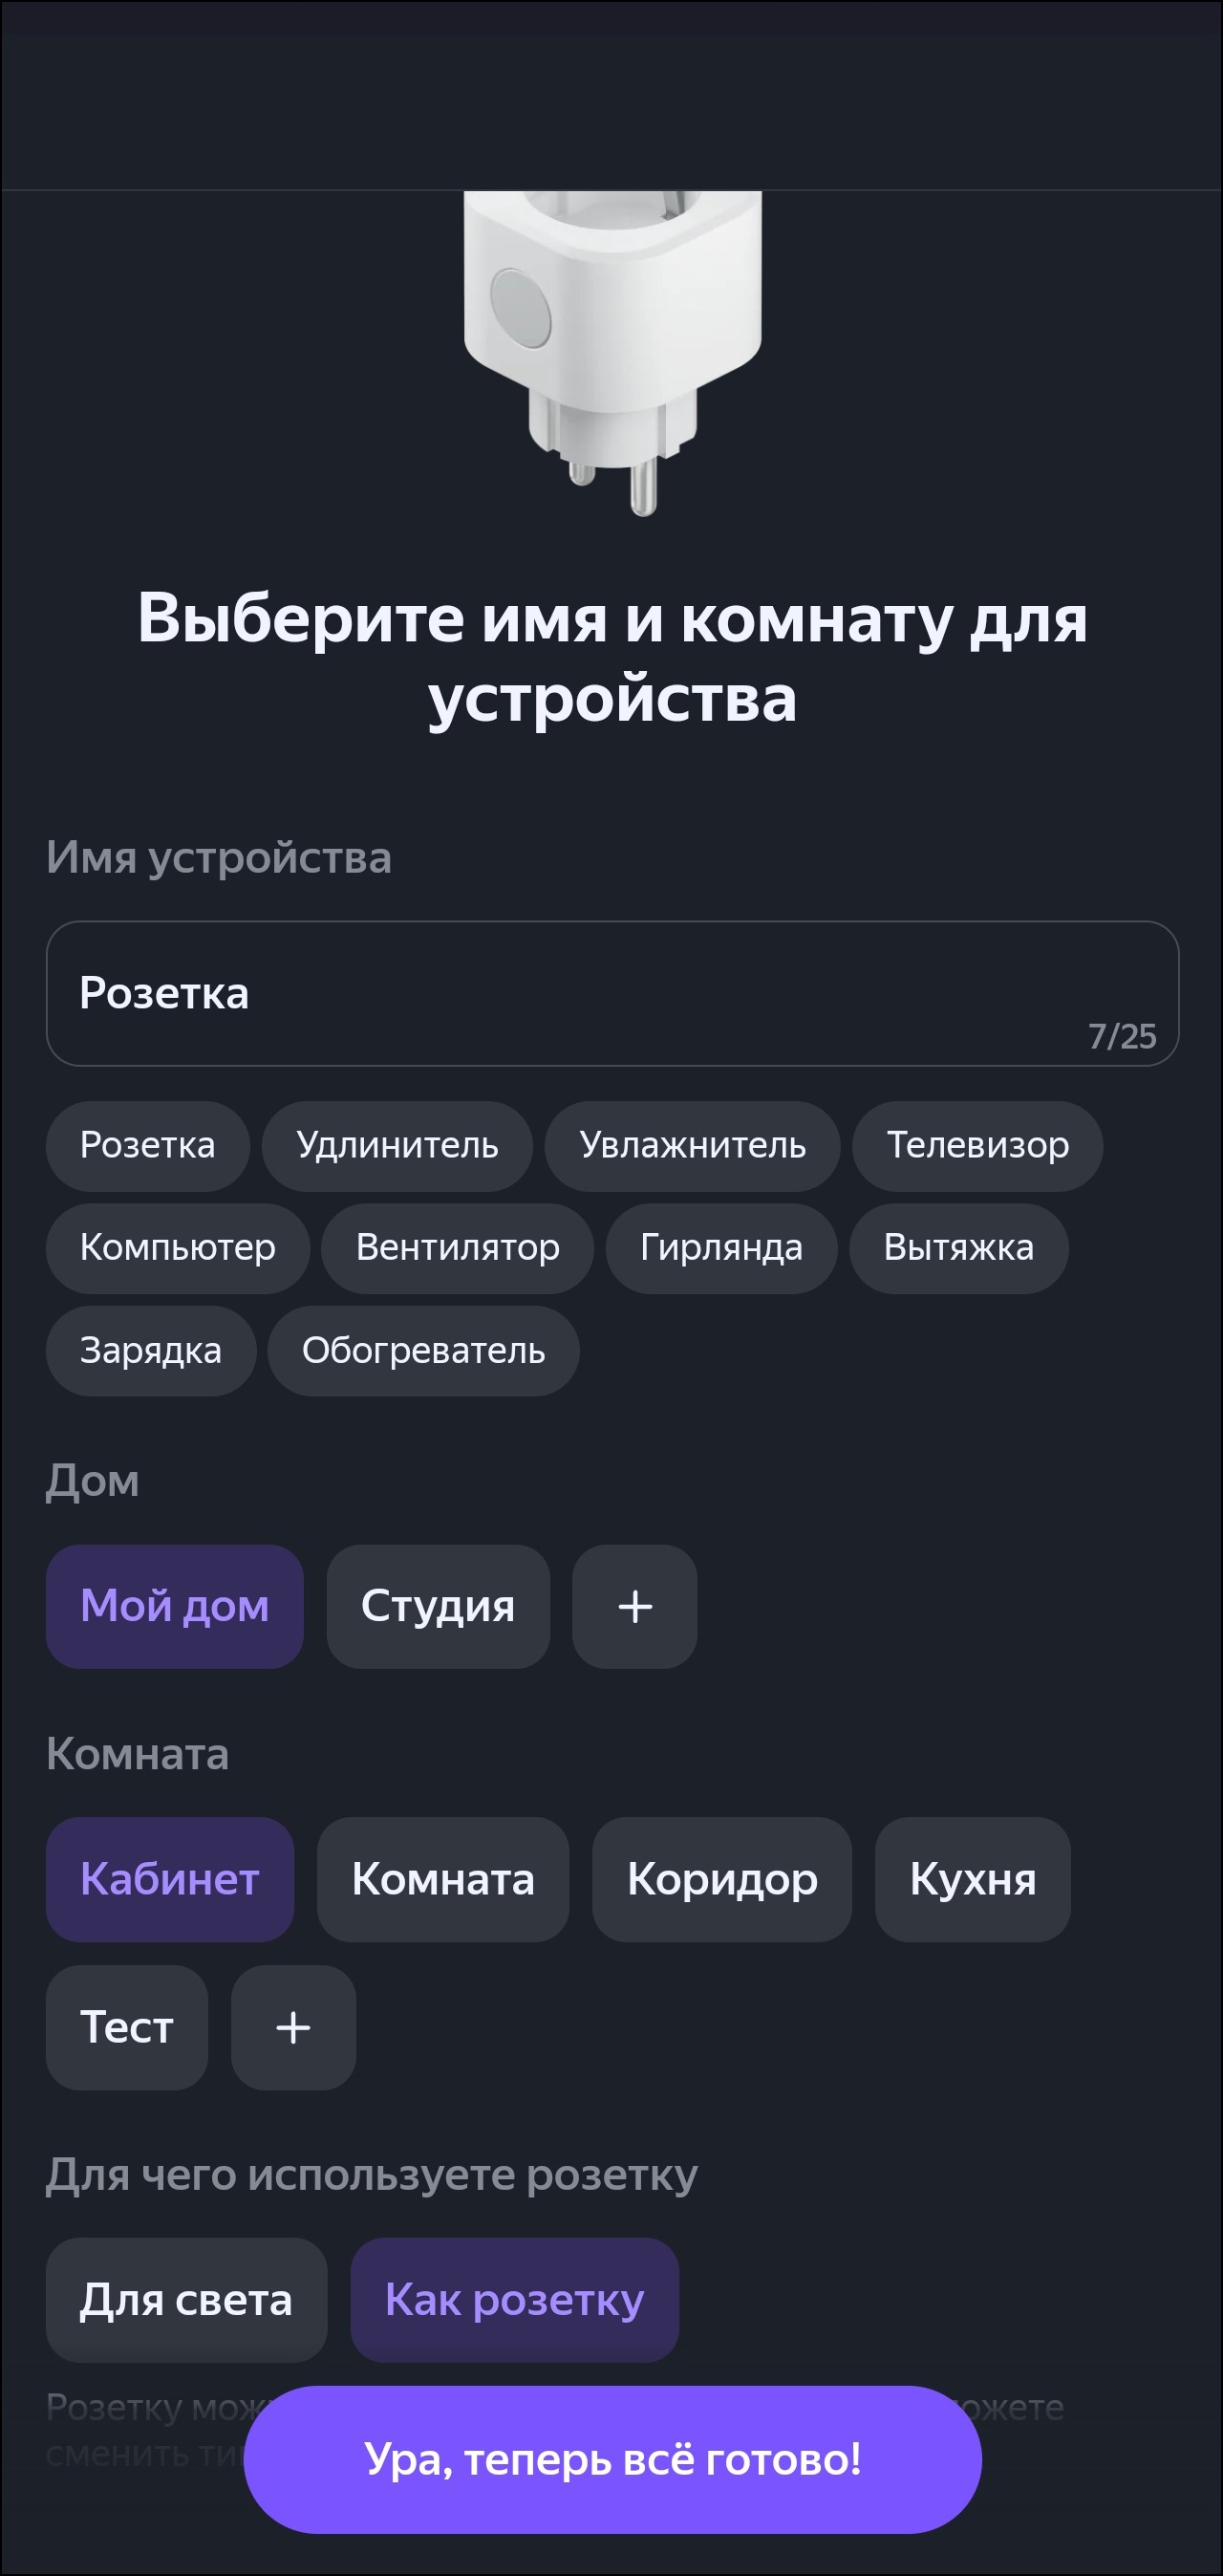Focus the device name input field

coord(612,993)
